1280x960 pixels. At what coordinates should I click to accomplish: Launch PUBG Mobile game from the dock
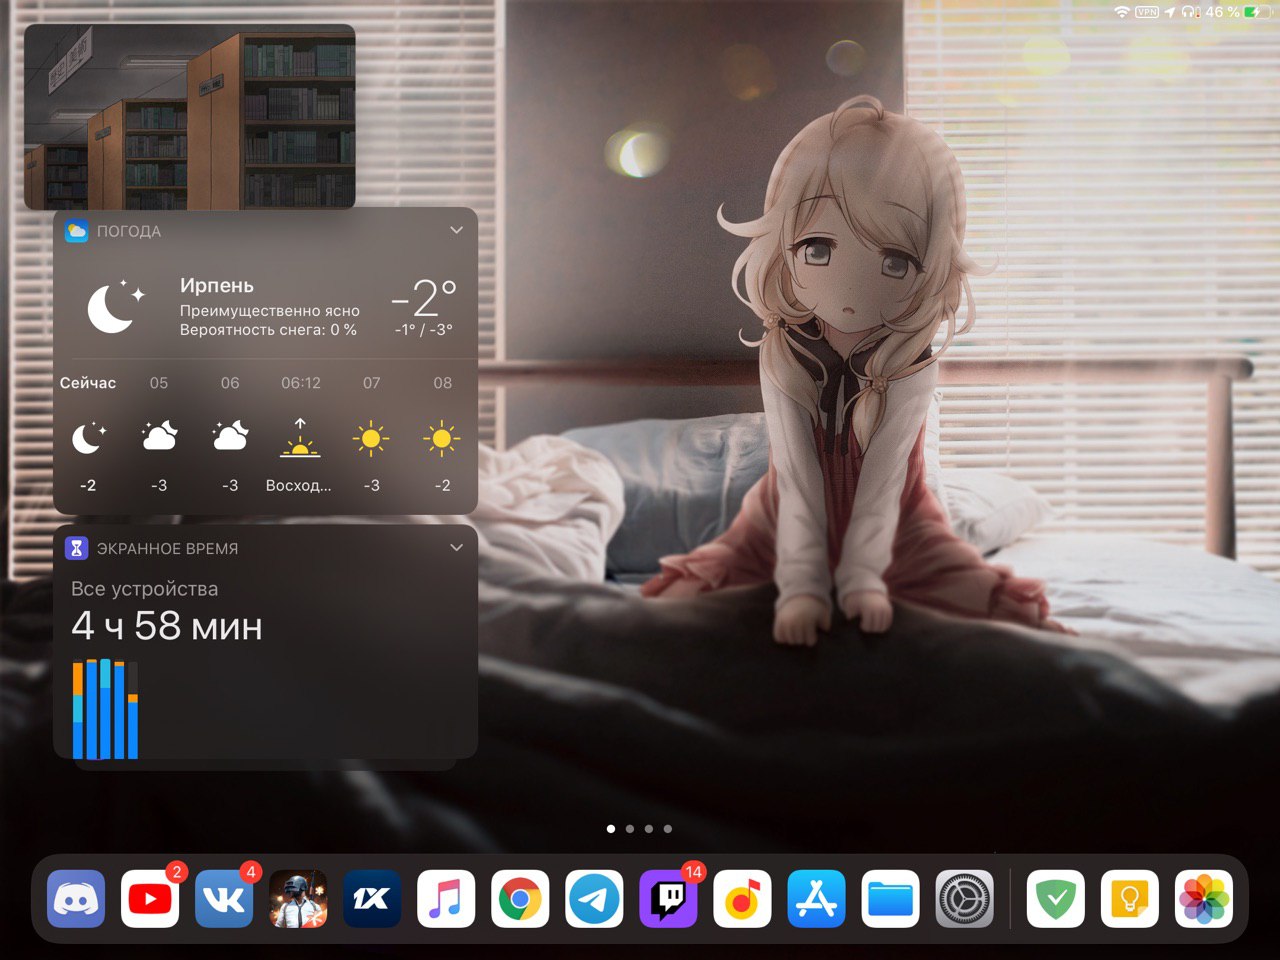click(x=298, y=899)
